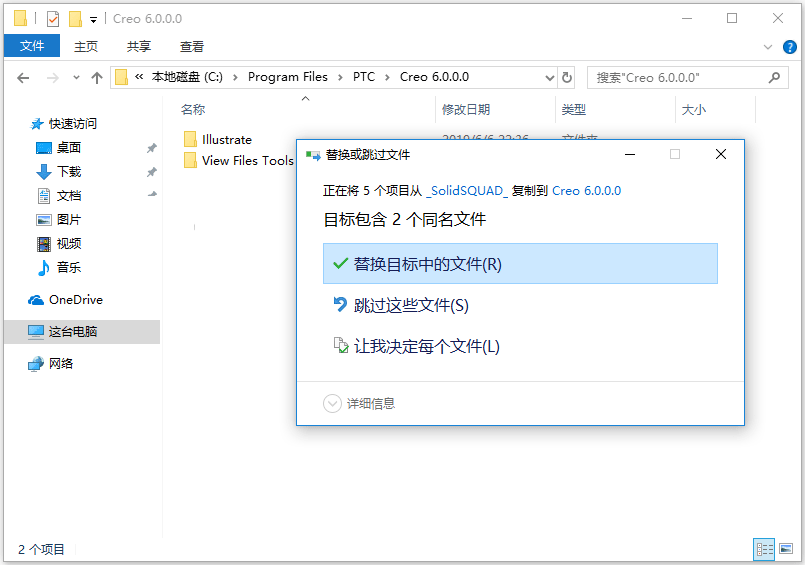Viewport: 805px width, 565px height.
Task: Open 网络 in navigation pane
Action: 50,364
